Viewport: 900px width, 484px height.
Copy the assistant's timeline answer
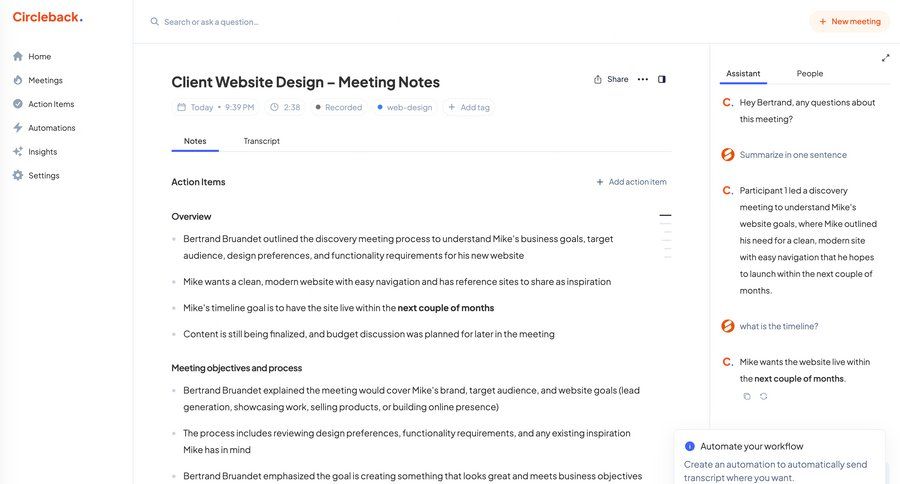coord(746,396)
